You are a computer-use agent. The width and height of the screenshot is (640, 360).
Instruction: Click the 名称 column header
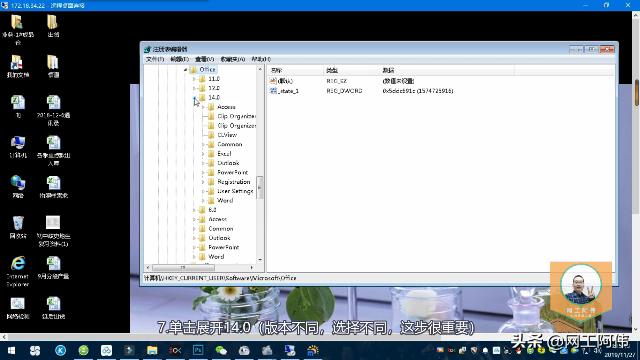296,71
